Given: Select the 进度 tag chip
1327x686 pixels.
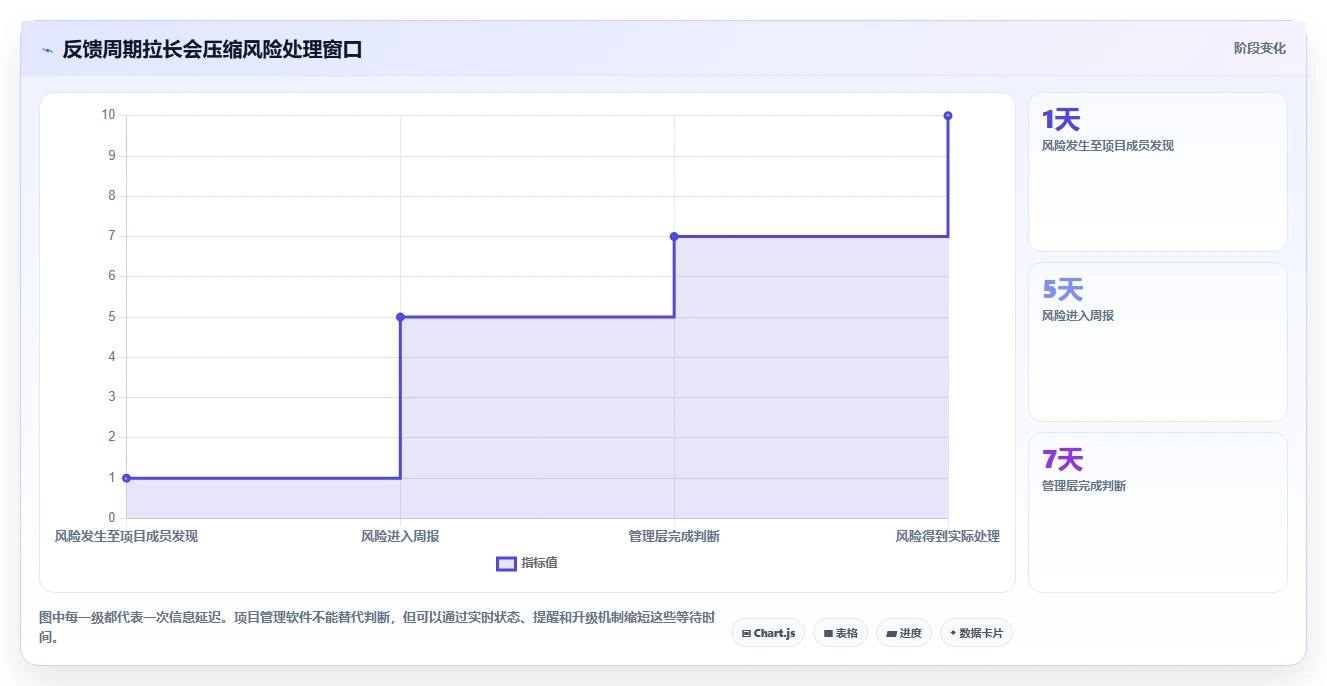Looking at the screenshot, I should [x=904, y=633].
